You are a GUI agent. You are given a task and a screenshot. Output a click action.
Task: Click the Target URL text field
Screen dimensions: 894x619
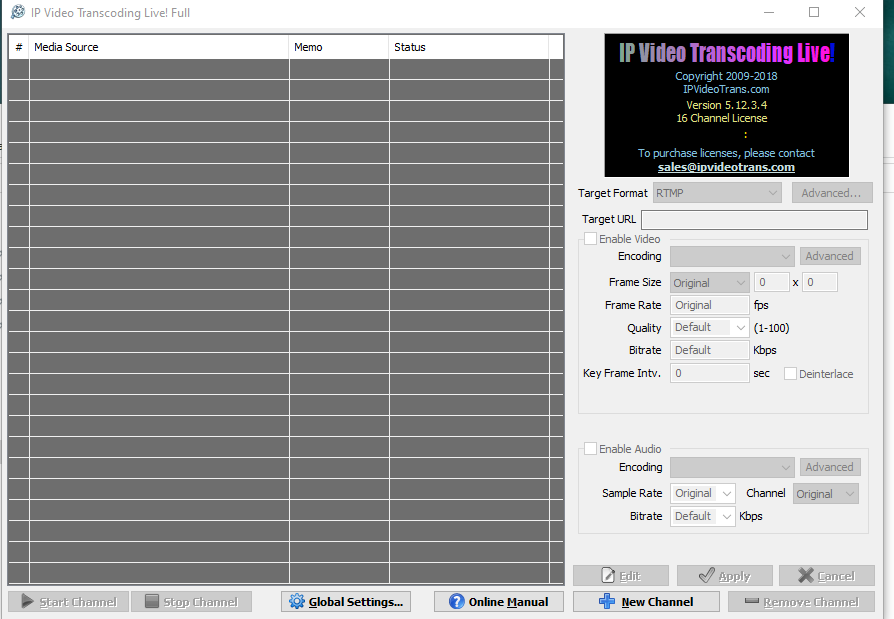(x=754, y=220)
